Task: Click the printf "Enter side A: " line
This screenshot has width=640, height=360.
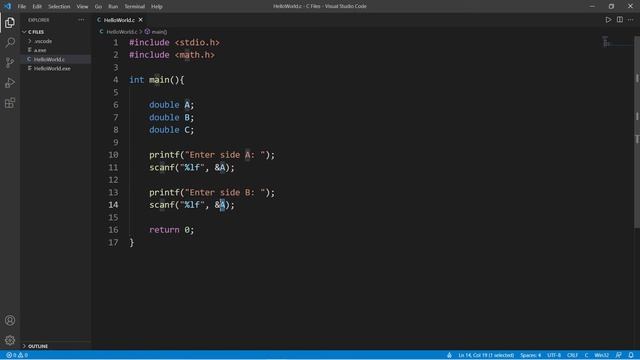Action: pyautogui.click(x=212, y=155)
